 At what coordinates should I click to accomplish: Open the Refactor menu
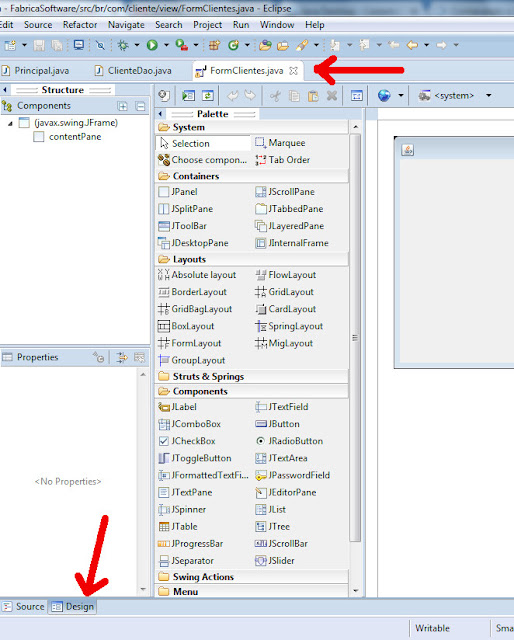80,25
